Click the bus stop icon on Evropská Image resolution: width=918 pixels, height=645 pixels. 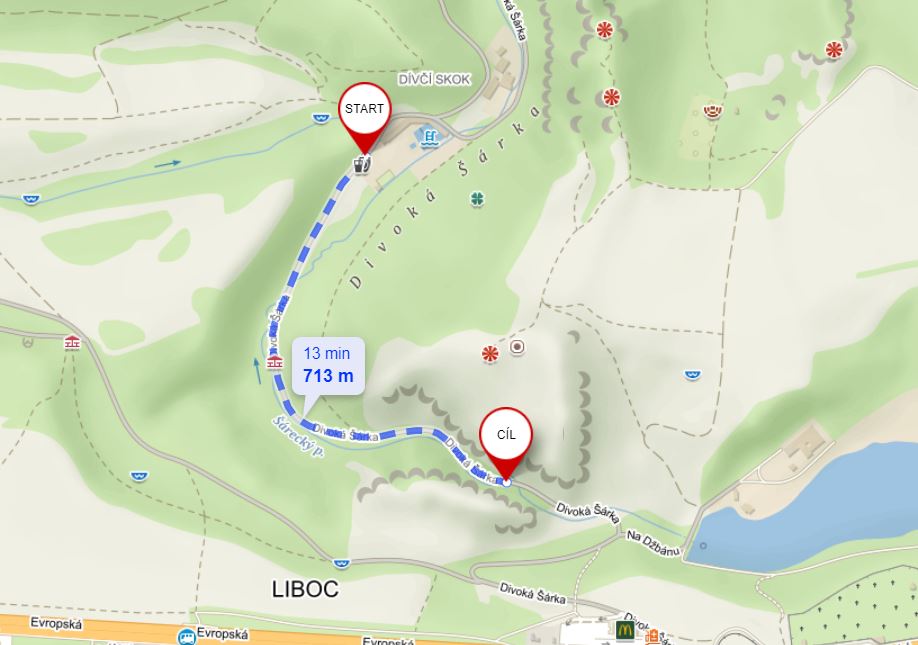pos(186,636)
